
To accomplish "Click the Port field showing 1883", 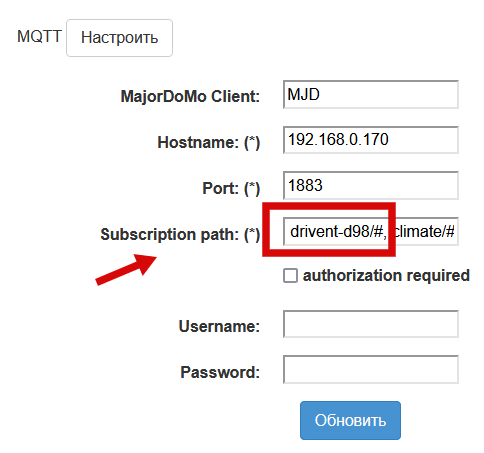I will [x=371, y=185].
